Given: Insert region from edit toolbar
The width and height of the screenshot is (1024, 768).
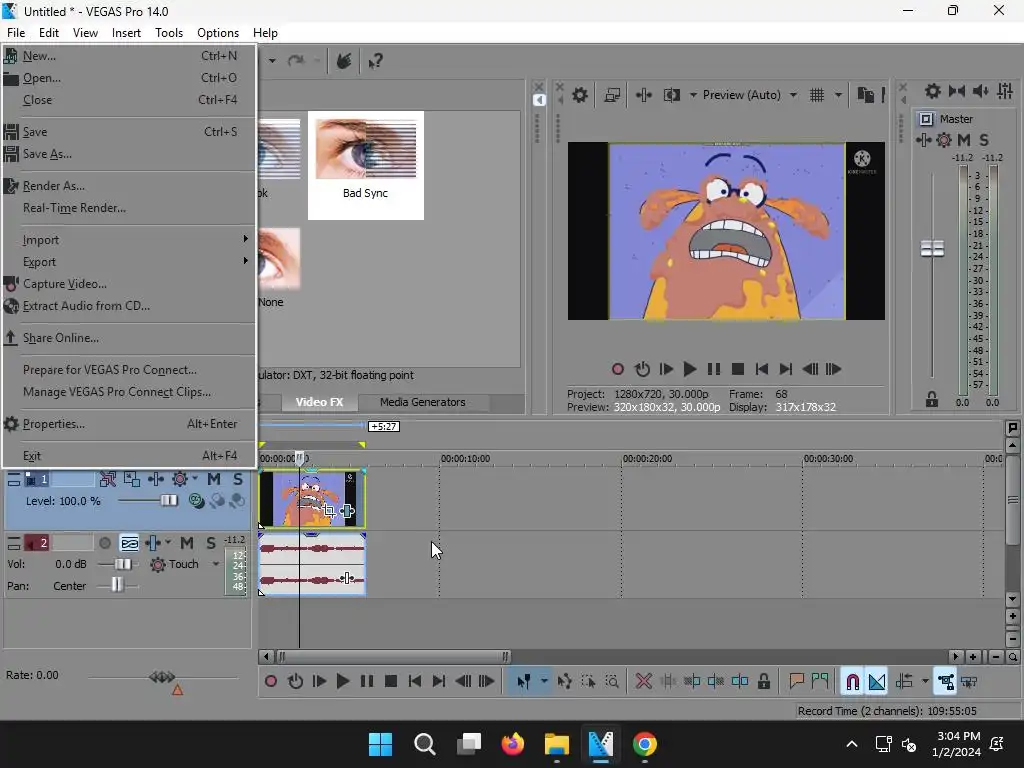Looking at the screenshot, I should (x=820, y=682).
